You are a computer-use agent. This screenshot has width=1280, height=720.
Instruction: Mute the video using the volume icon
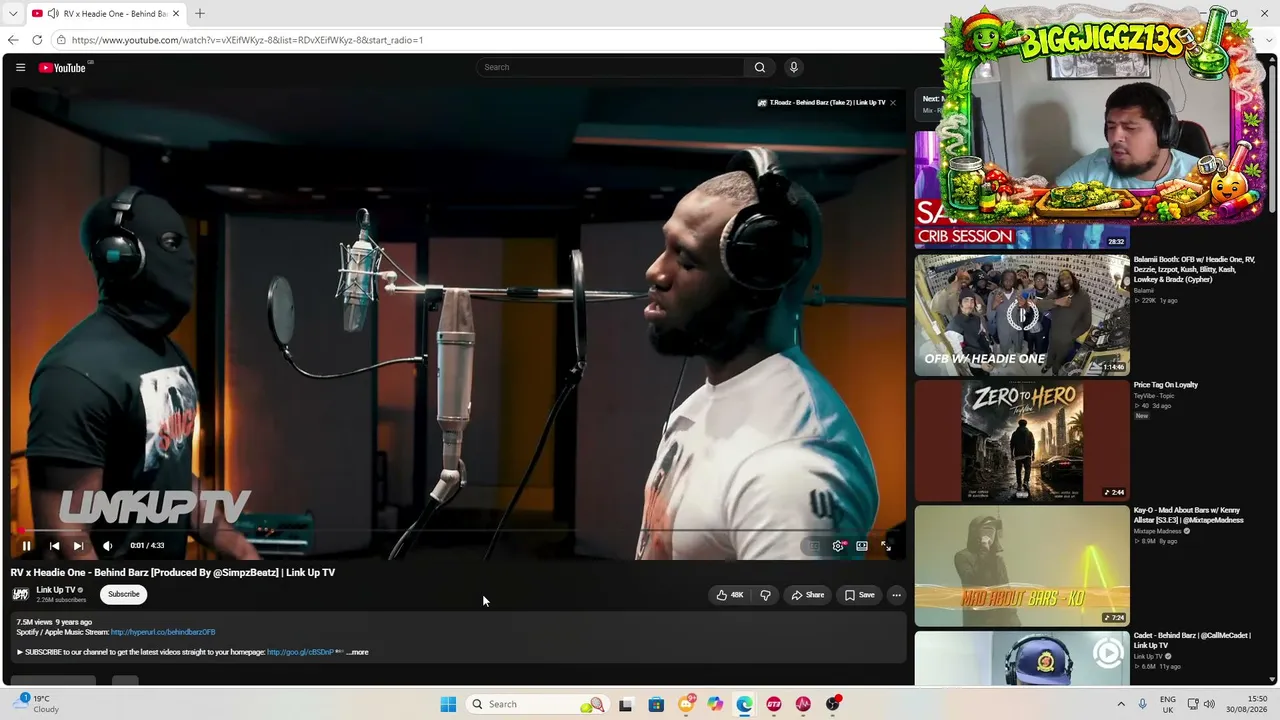click(x=108, y=546)
